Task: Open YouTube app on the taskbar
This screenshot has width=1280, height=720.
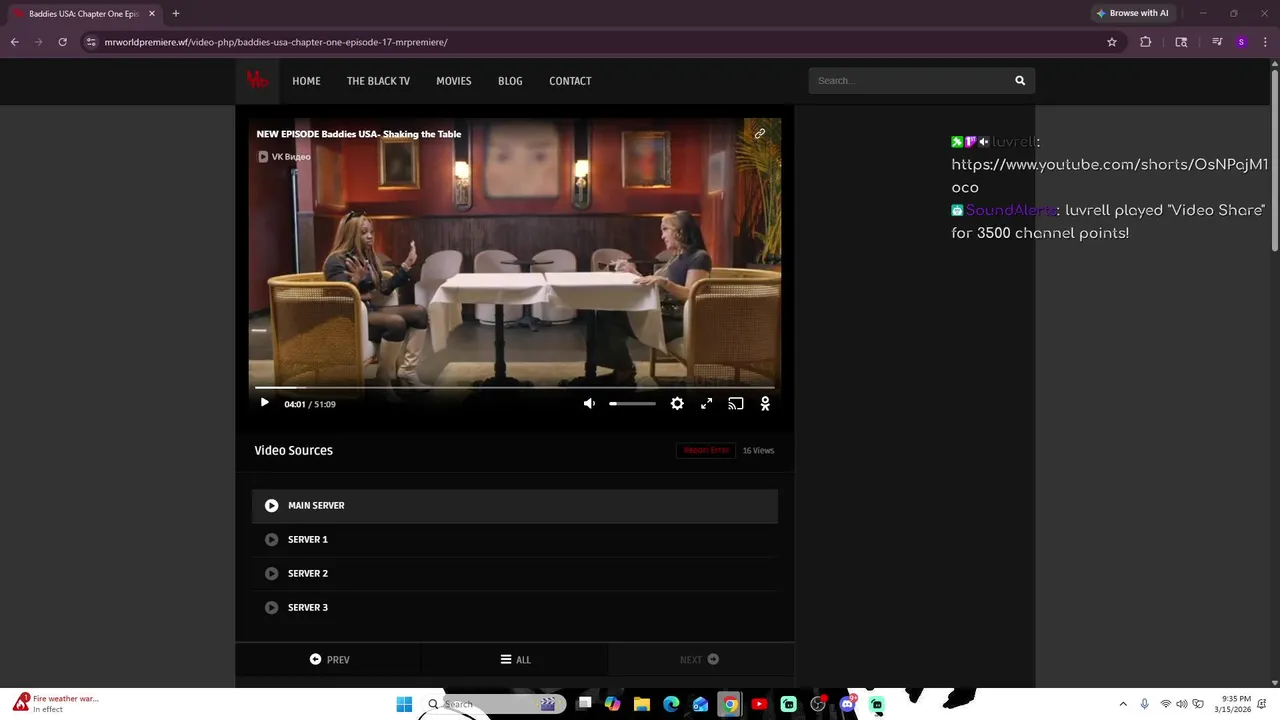Action: click(x=759, y=704)
